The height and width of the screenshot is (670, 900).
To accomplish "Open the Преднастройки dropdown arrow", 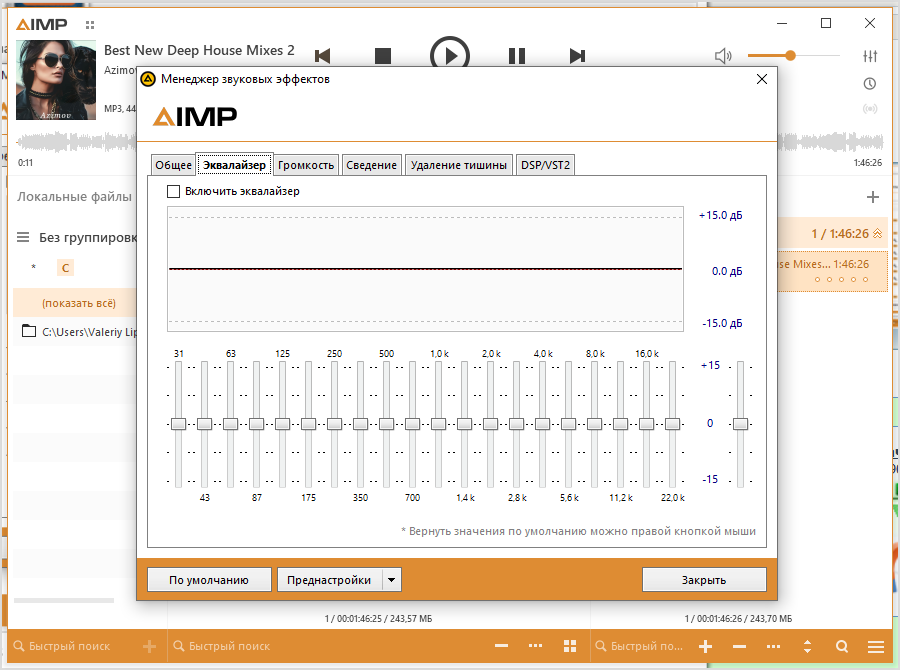I will [392, 580].
